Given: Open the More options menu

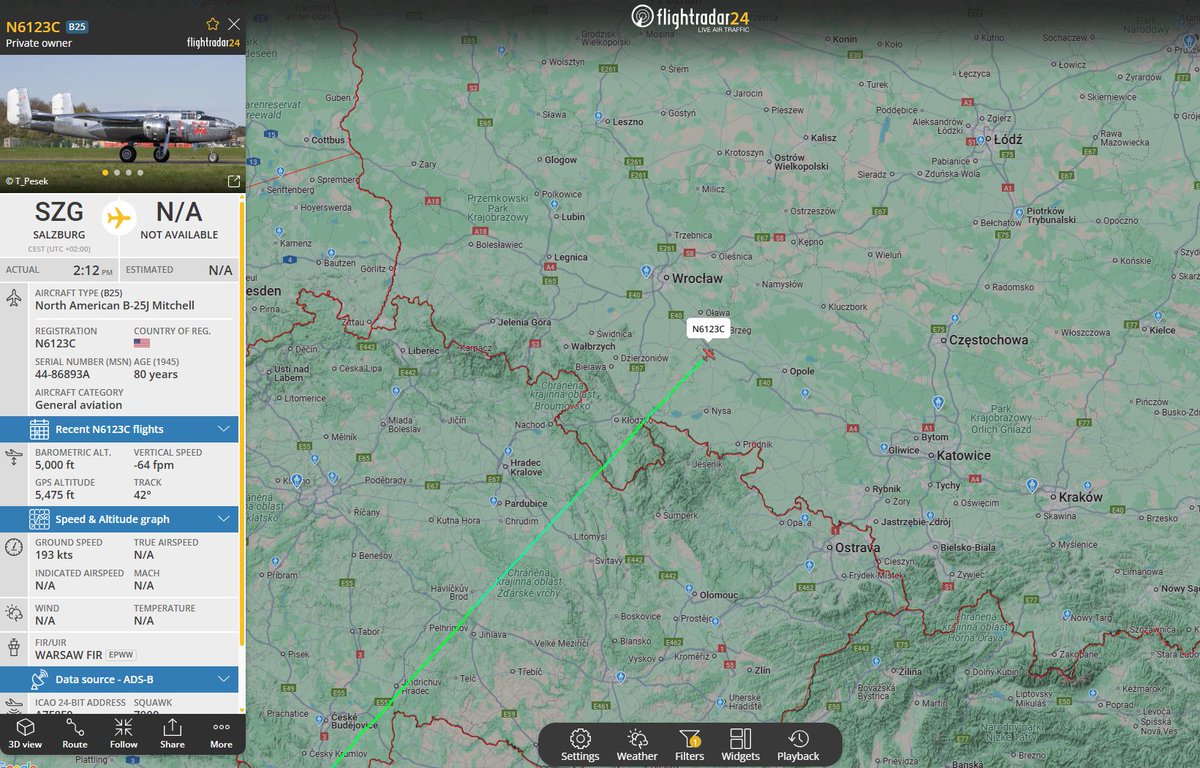Looking at the screenshot, I should pos(221,733).
